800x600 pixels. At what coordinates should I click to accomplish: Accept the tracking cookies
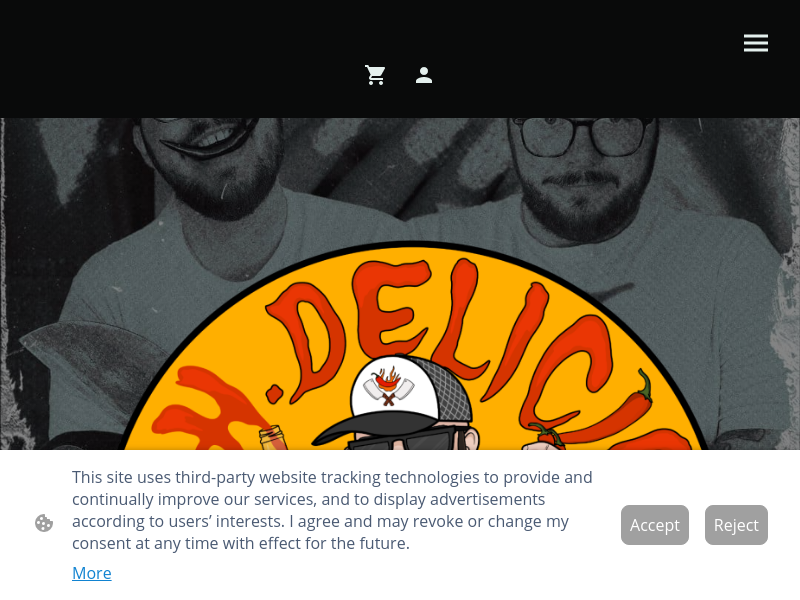click(x=655, y=525)
